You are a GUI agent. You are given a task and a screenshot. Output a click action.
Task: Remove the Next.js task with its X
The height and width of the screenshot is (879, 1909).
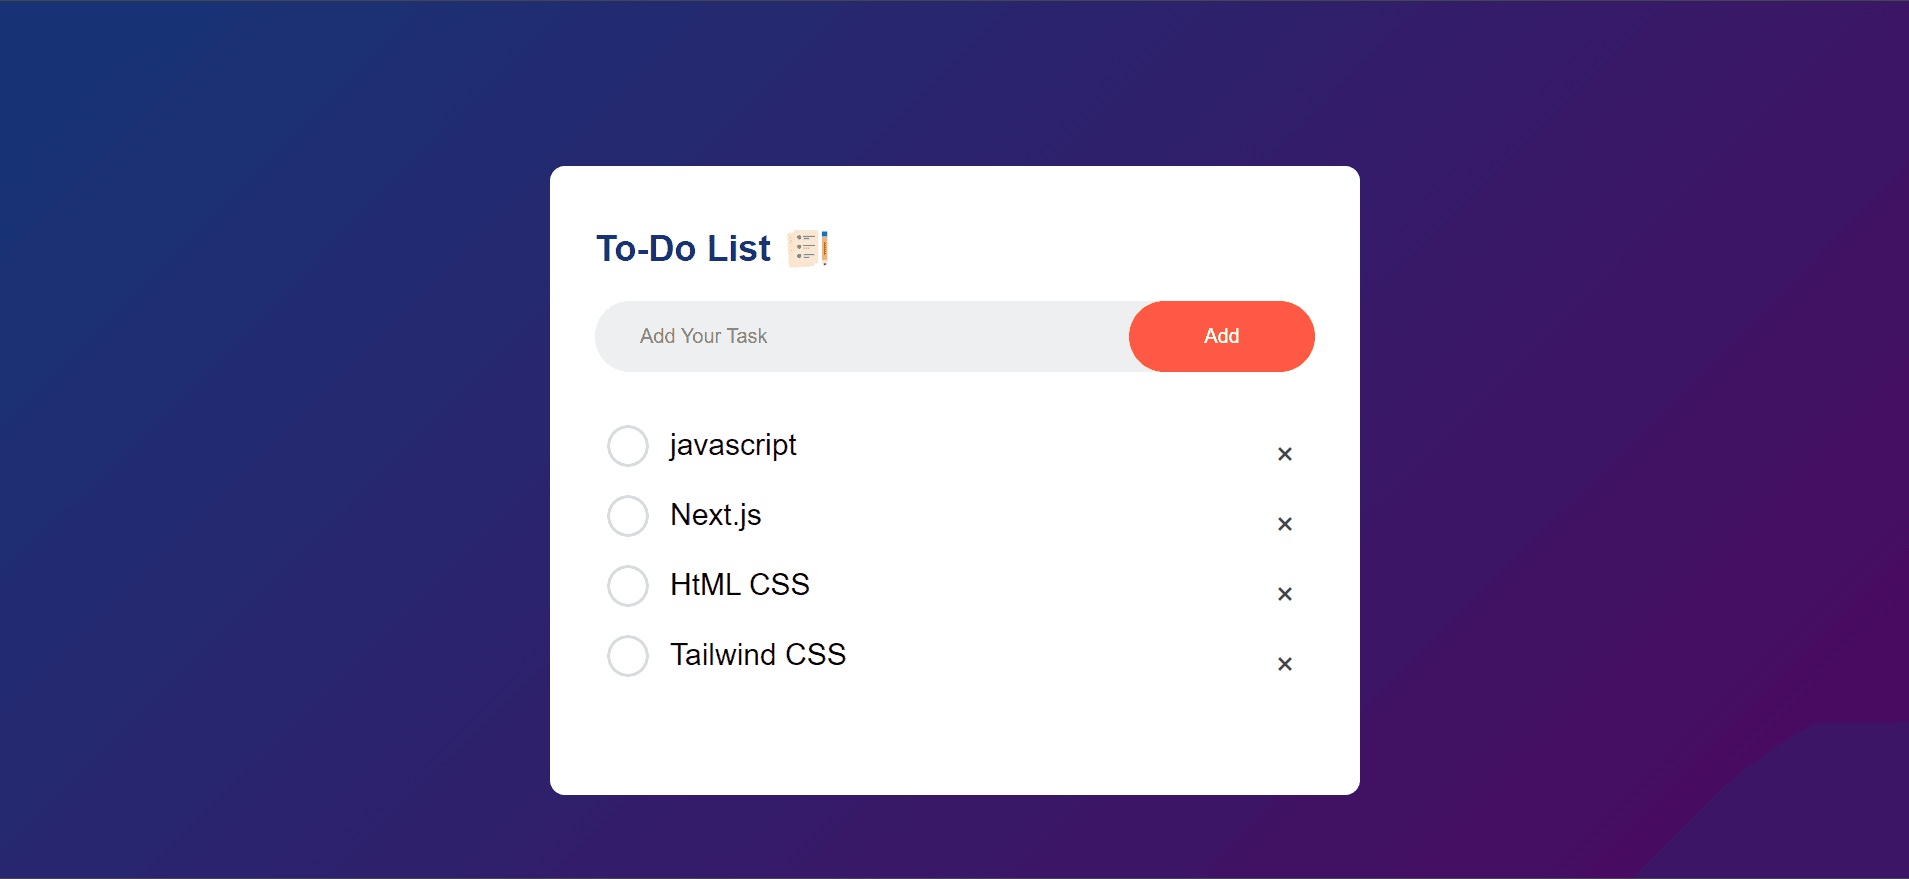click(x=1285, y=524)
